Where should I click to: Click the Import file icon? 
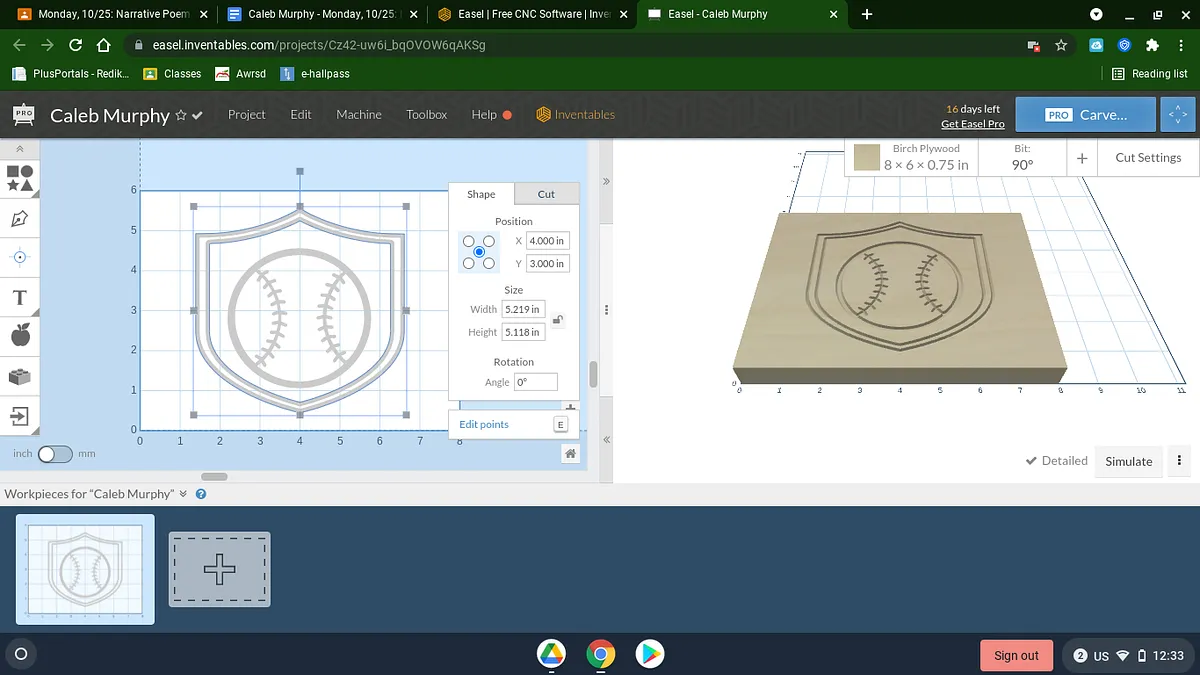[x=20, y=416]
